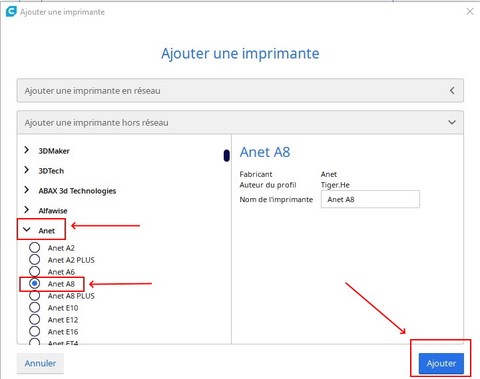Collapse the Anet manufacturer group
Viewport: 480px width, 379px height.
pyautogui.click(x=27, y=230)
